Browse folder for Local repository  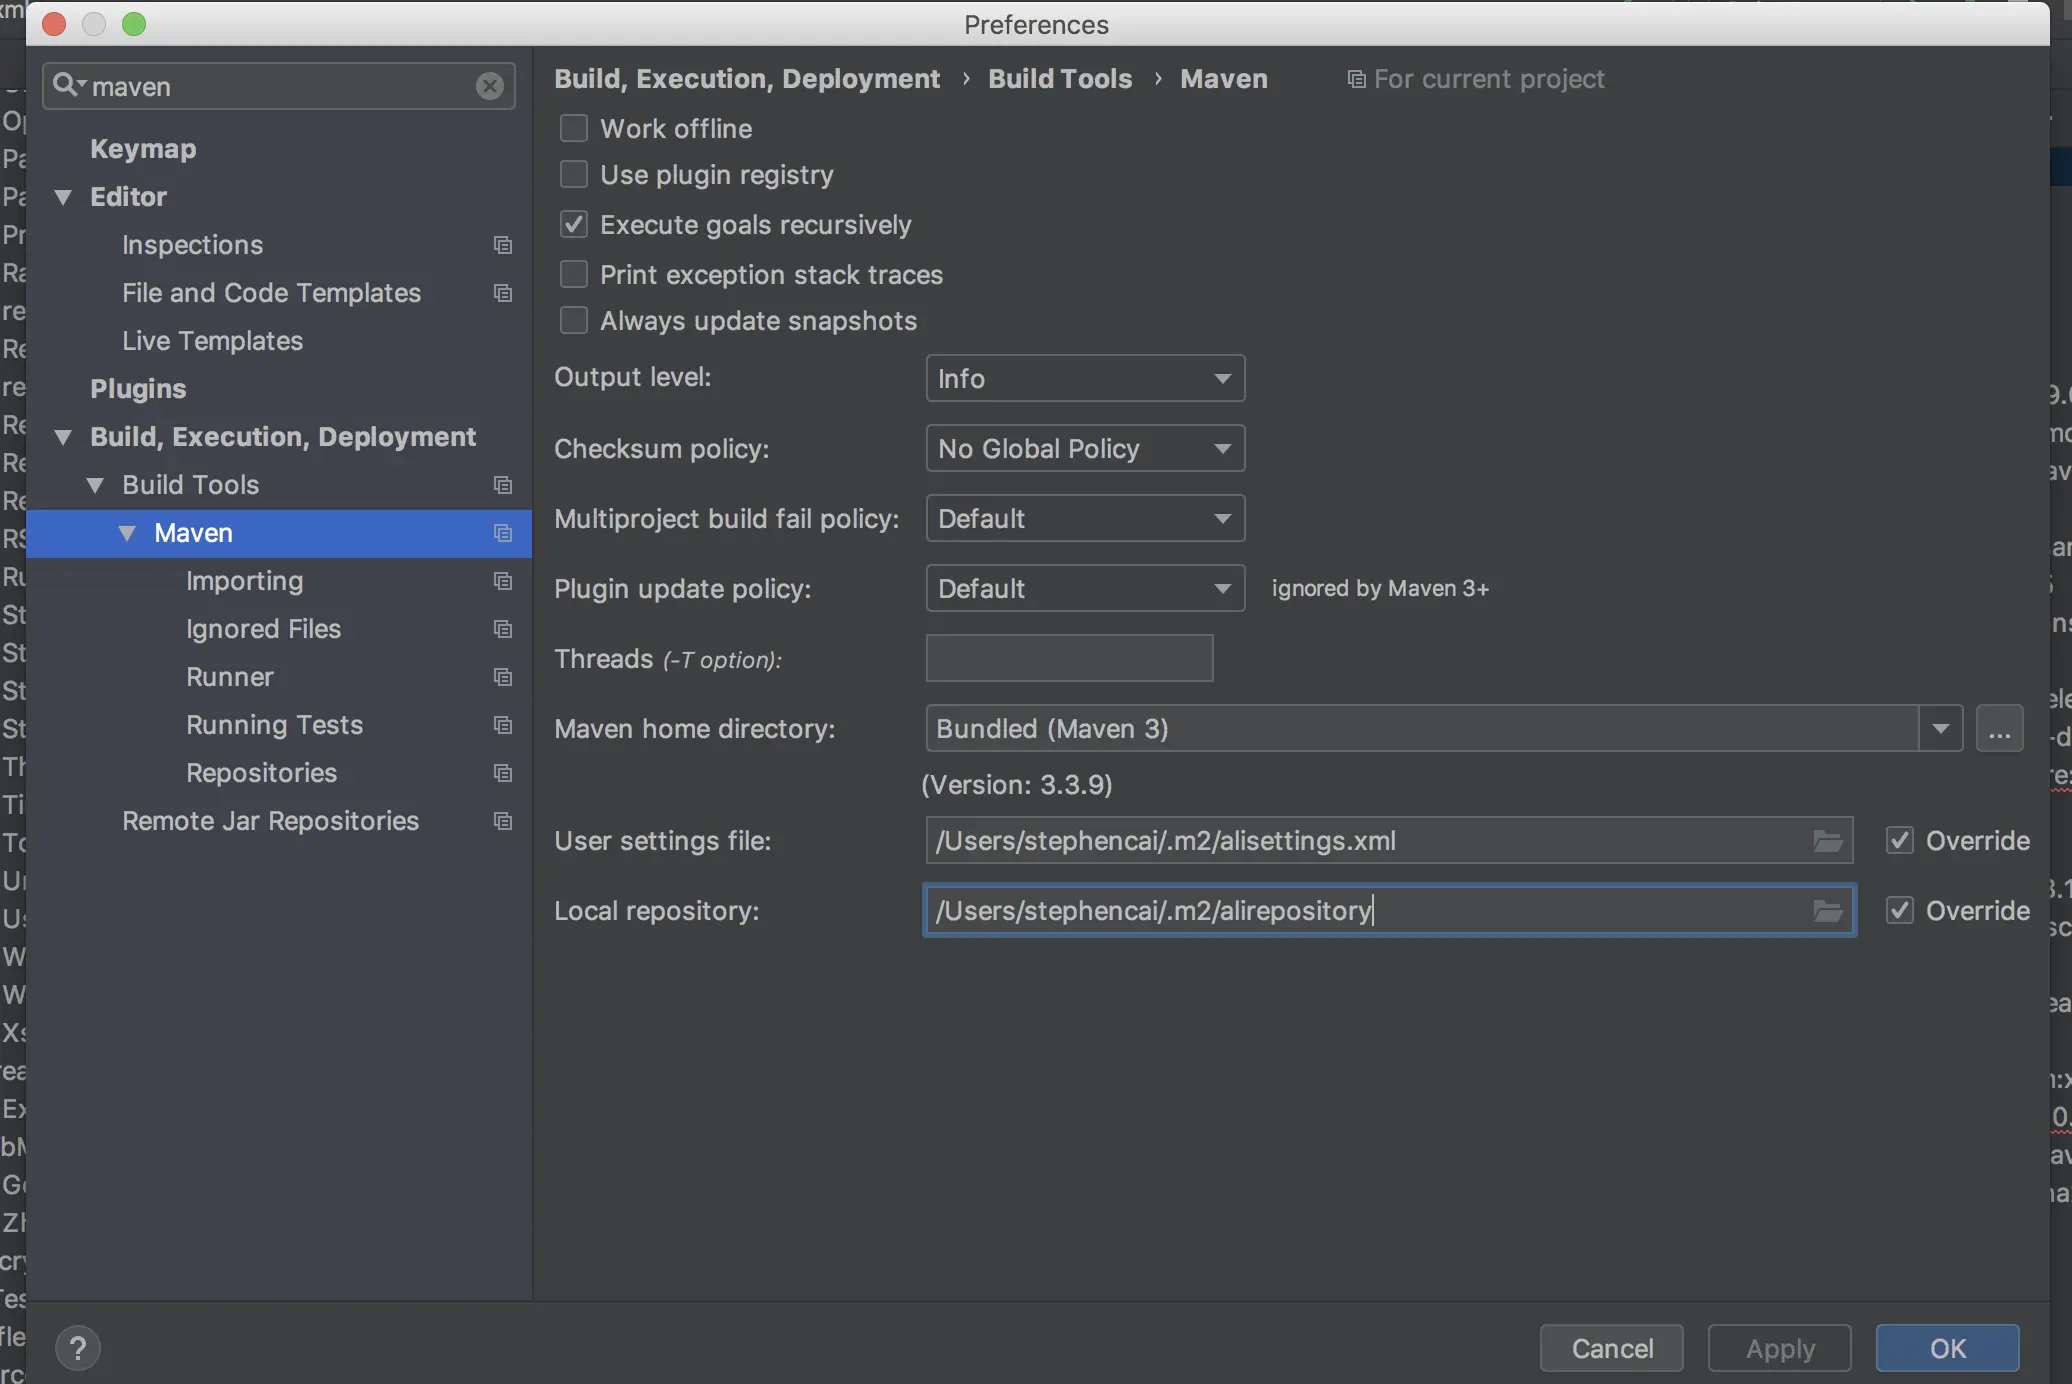1827,911
